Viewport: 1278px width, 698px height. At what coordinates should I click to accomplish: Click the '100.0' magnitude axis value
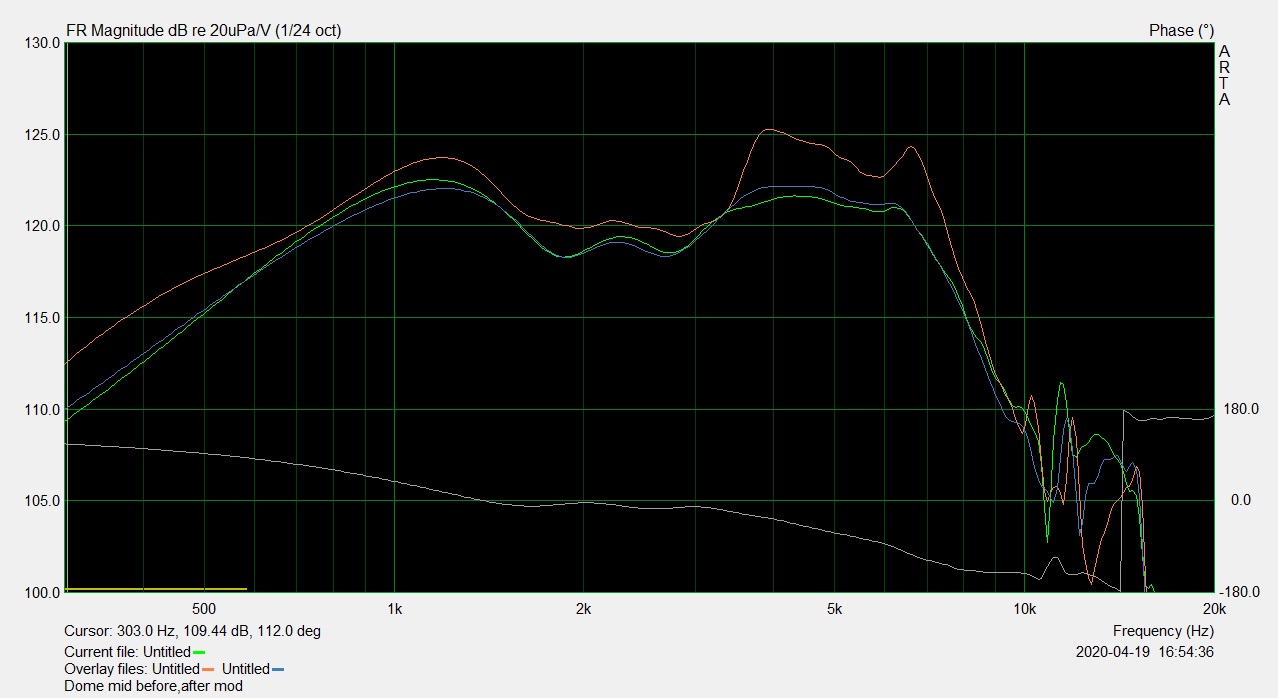tap(41, 593)
